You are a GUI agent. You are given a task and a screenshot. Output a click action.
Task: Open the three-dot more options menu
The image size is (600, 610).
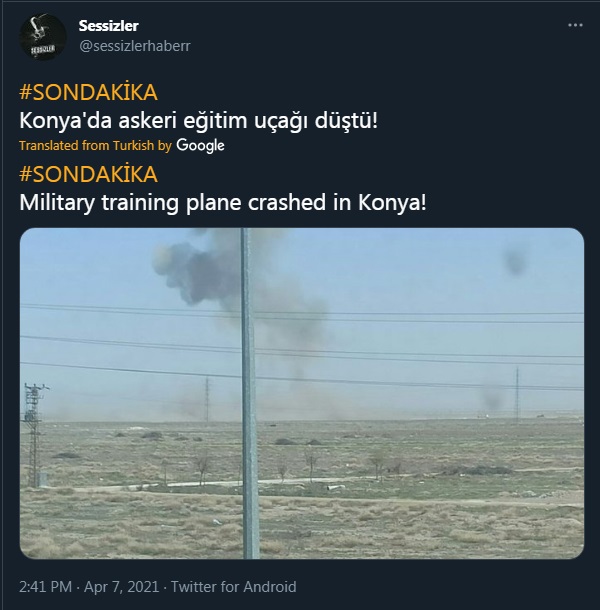(x=575, y=25)
